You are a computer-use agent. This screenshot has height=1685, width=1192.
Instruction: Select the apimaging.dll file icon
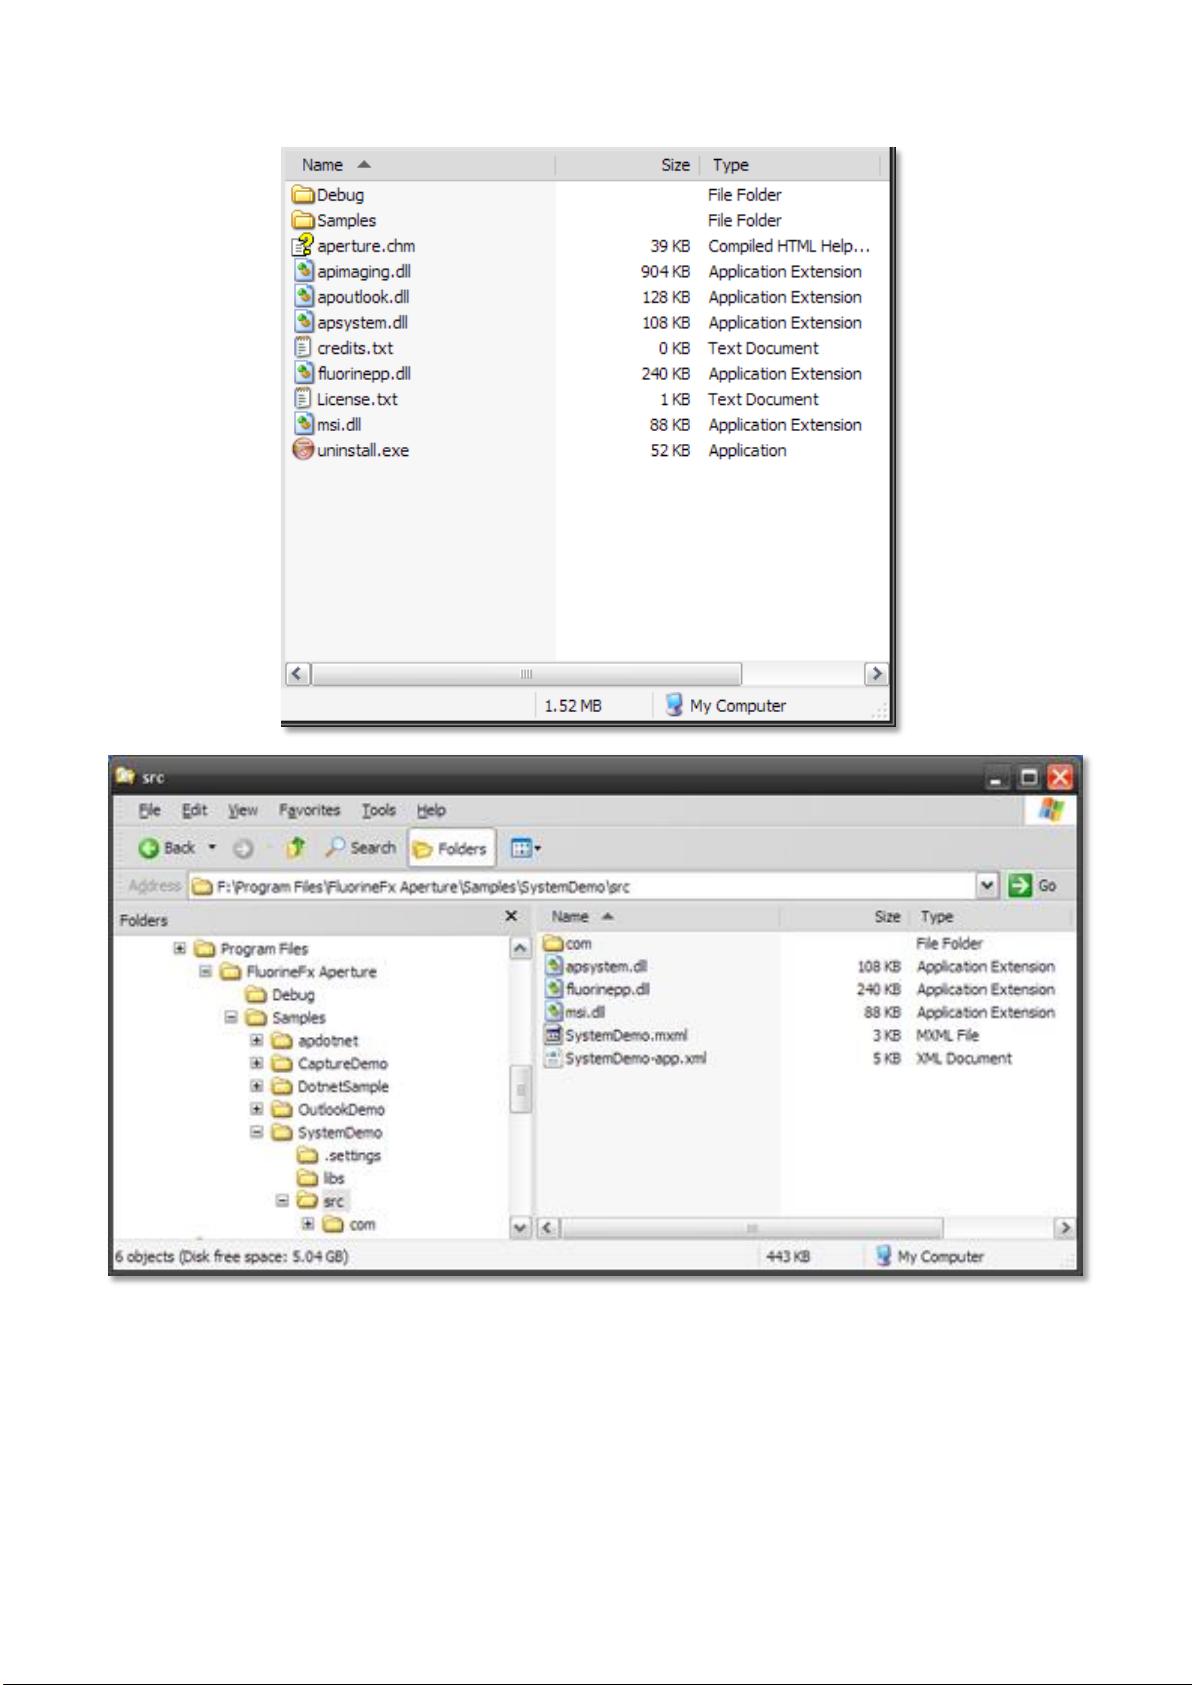coord(305,271)
